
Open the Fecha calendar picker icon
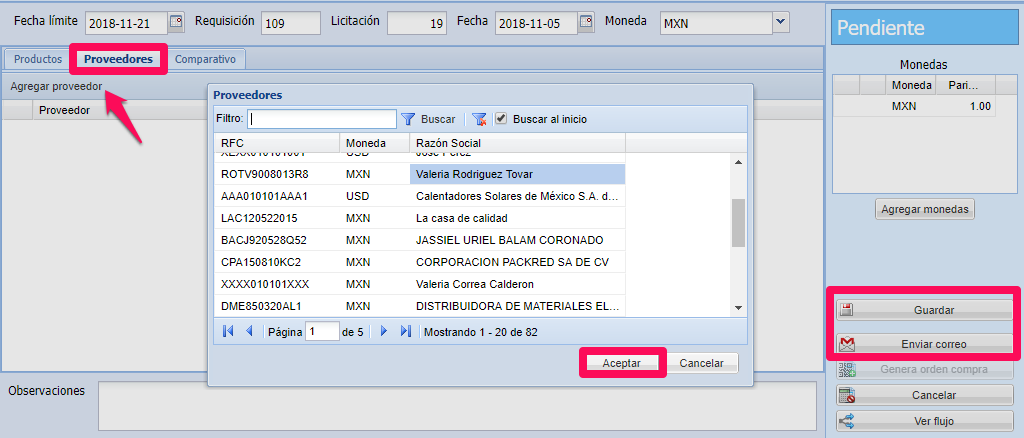[585, 22]
